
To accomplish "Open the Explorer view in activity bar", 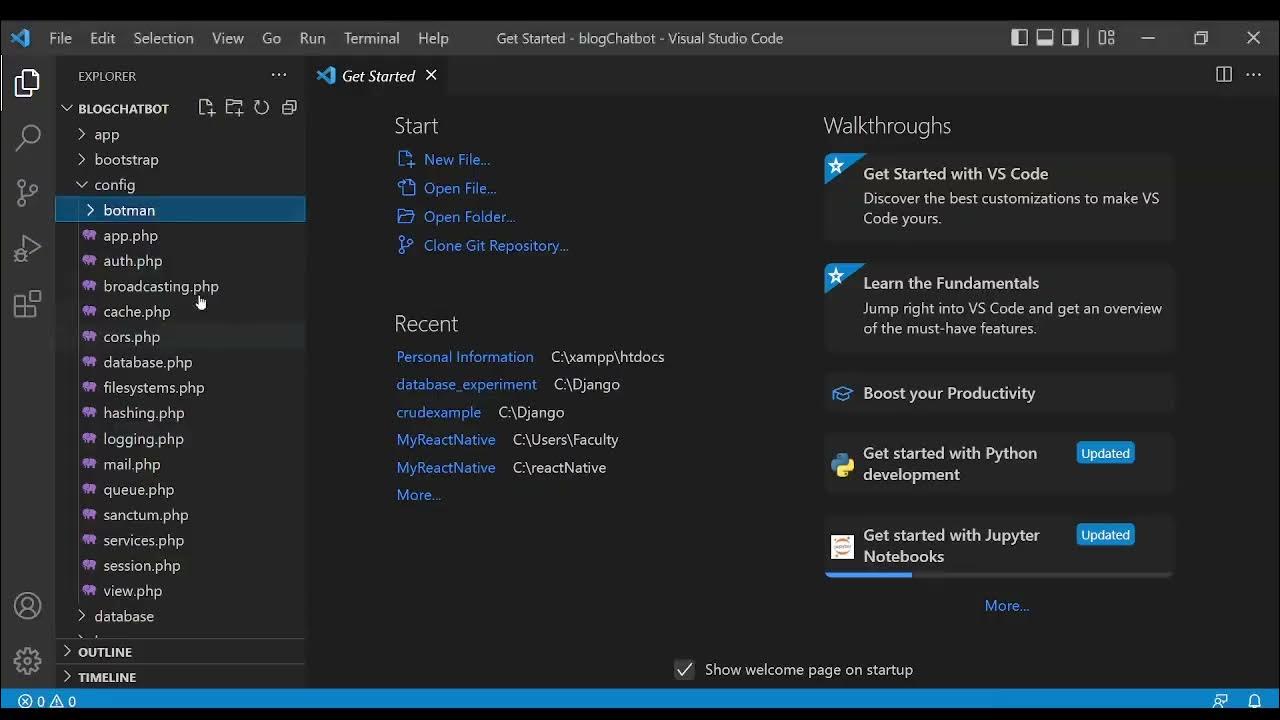I will [27, 83].
